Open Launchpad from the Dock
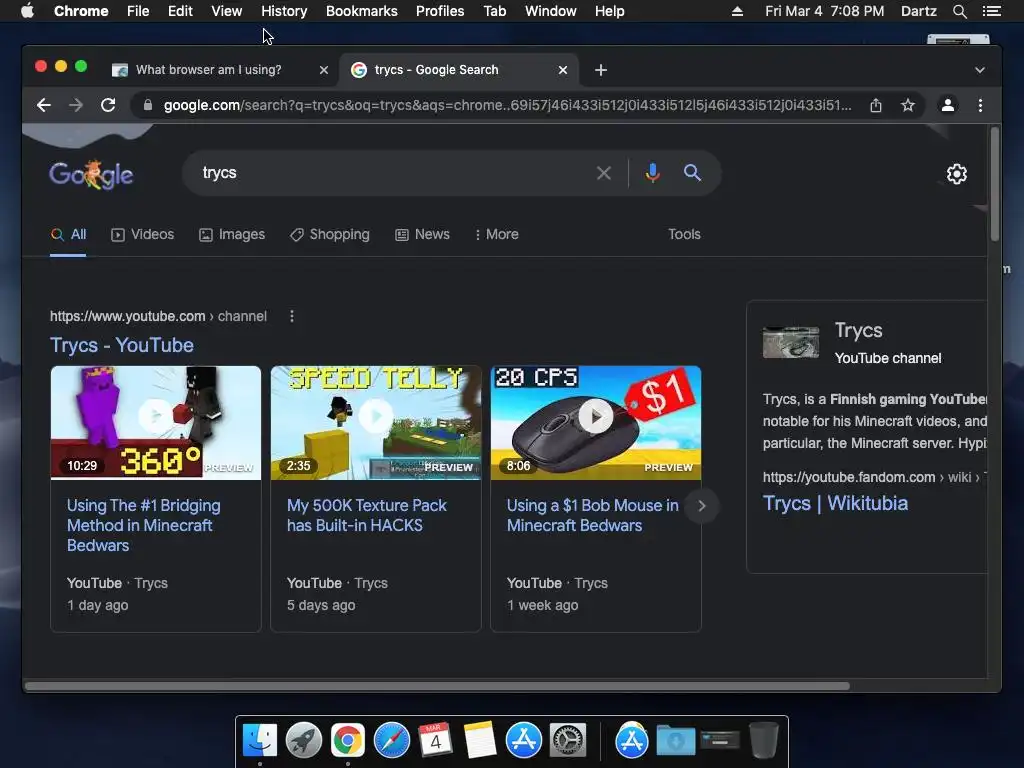Viewport: 1024px width, 768px height. pos(304,741)
